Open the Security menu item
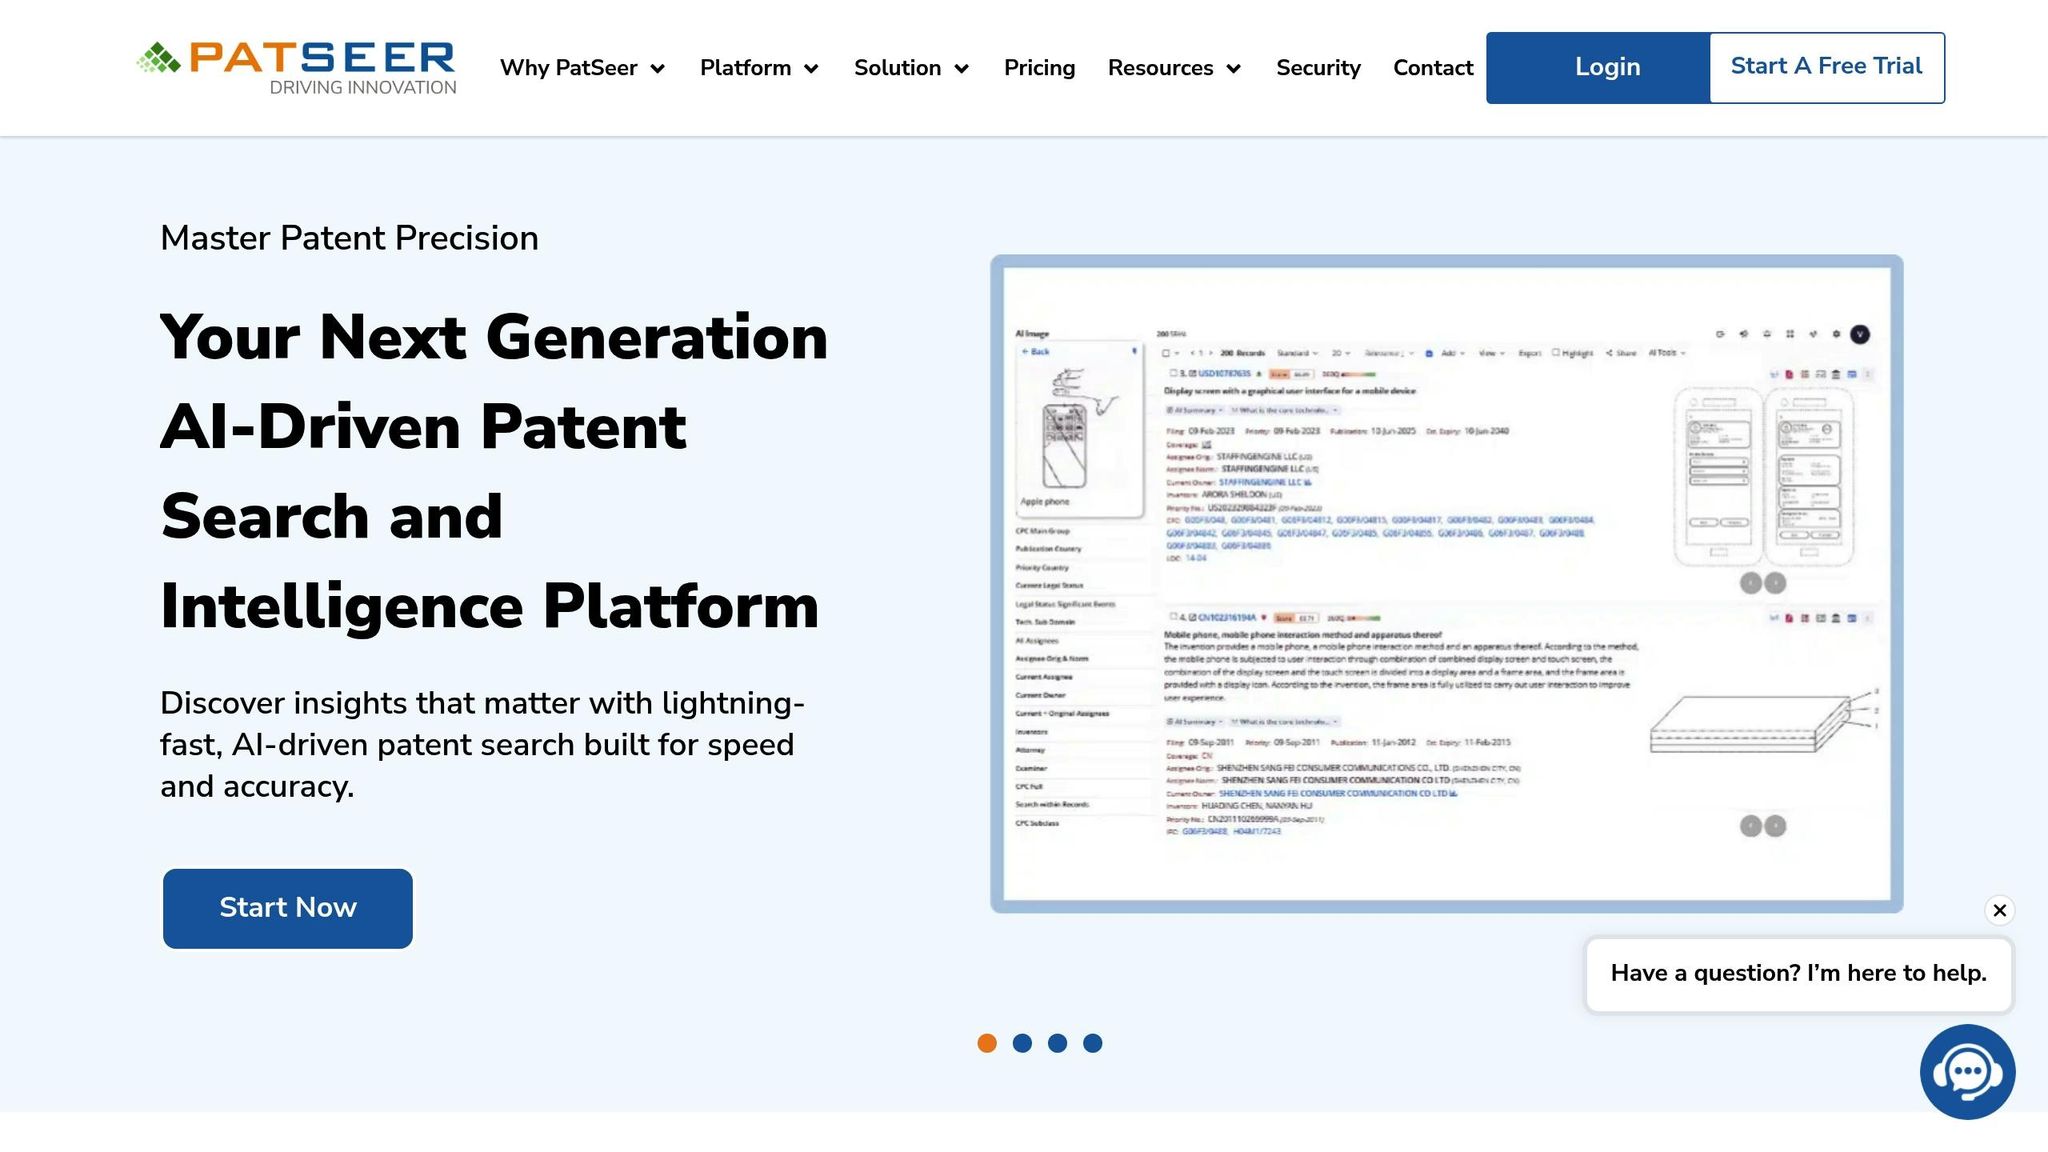The height and width of the screenshot is (1152, 2048). (1317, 68)
